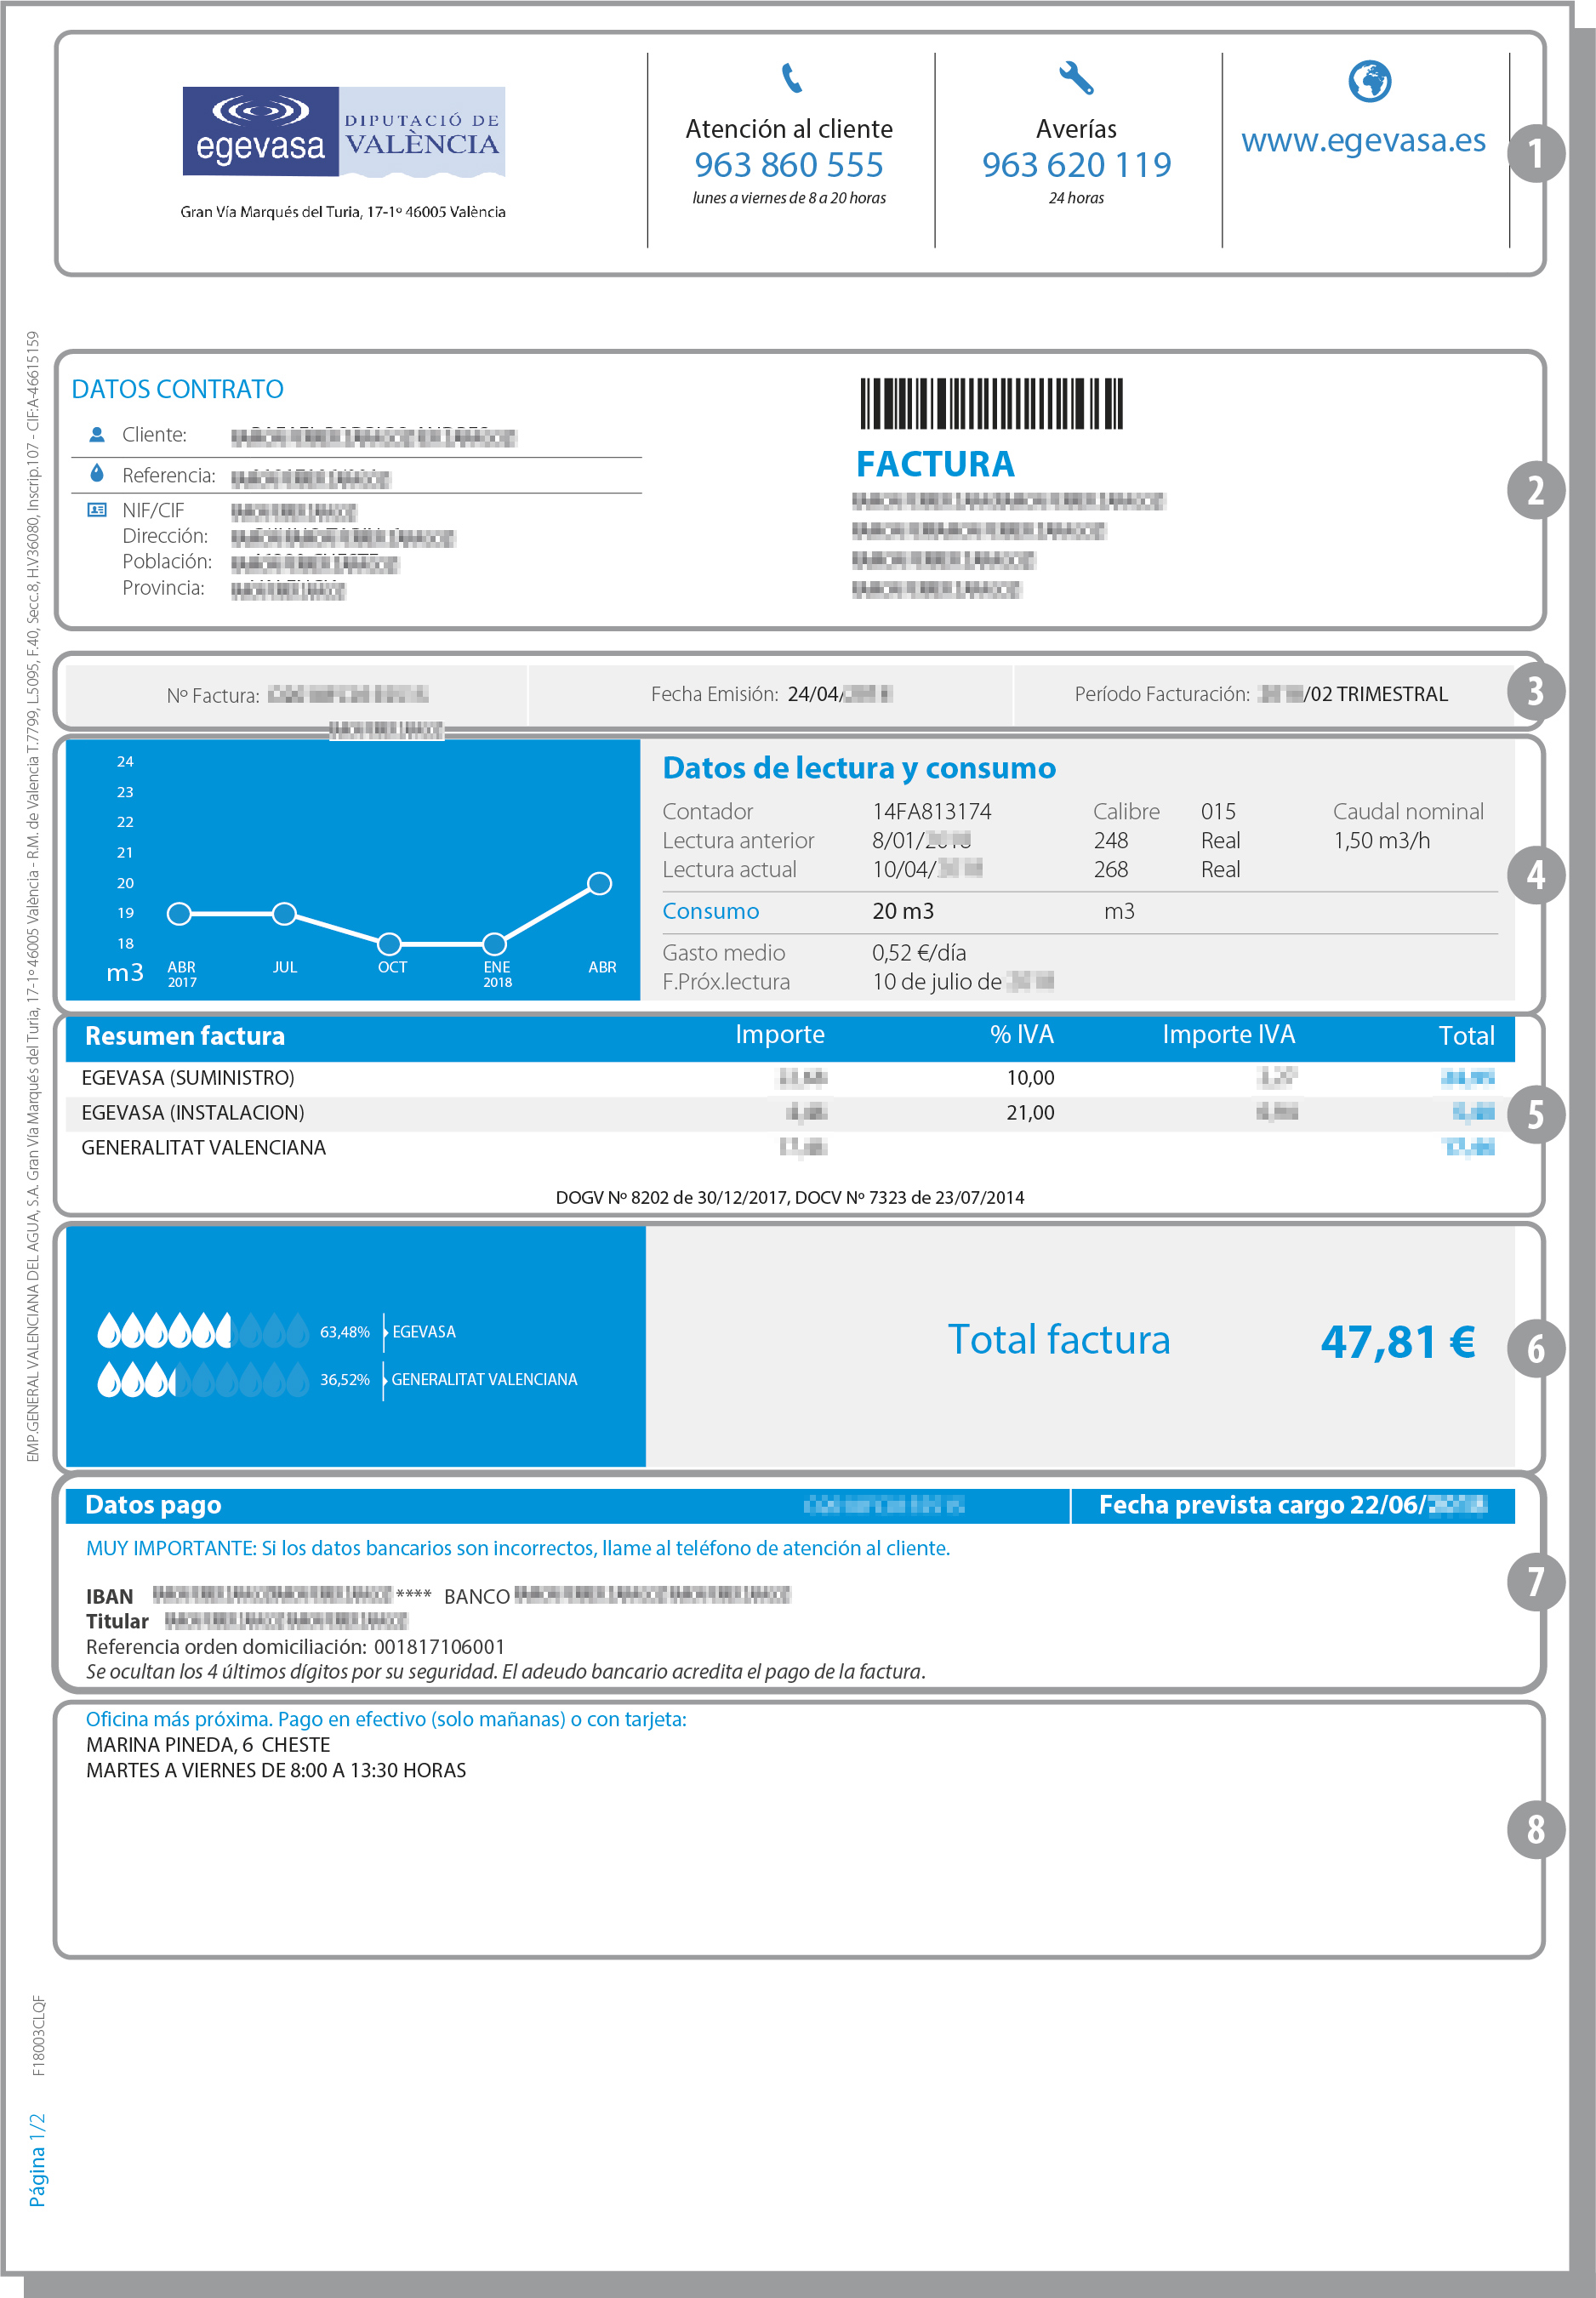This screenshot has height=2298, width=1596.
Task: Click the Nº Factura field
Action: click(x=297, y=694)
